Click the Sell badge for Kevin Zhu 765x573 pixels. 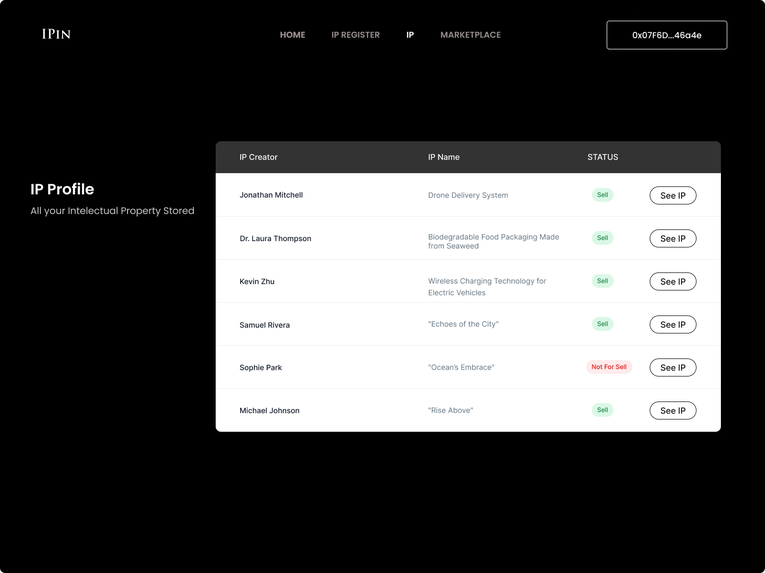pyautogui.click(x=603, y=281)
